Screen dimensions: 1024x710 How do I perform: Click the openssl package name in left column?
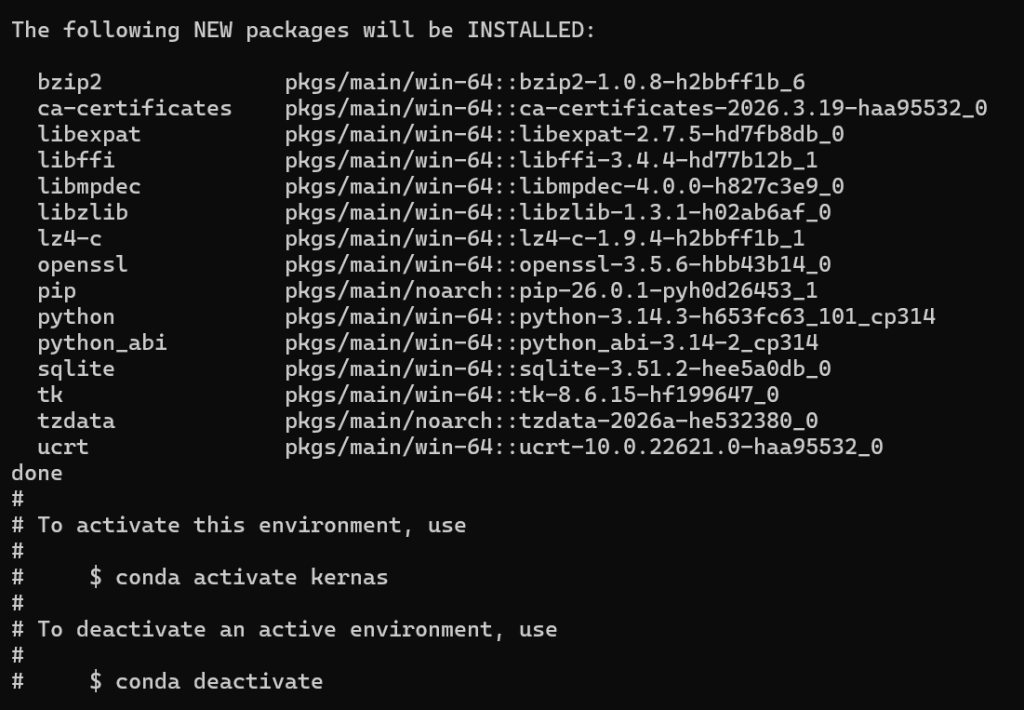click(83, 264)
